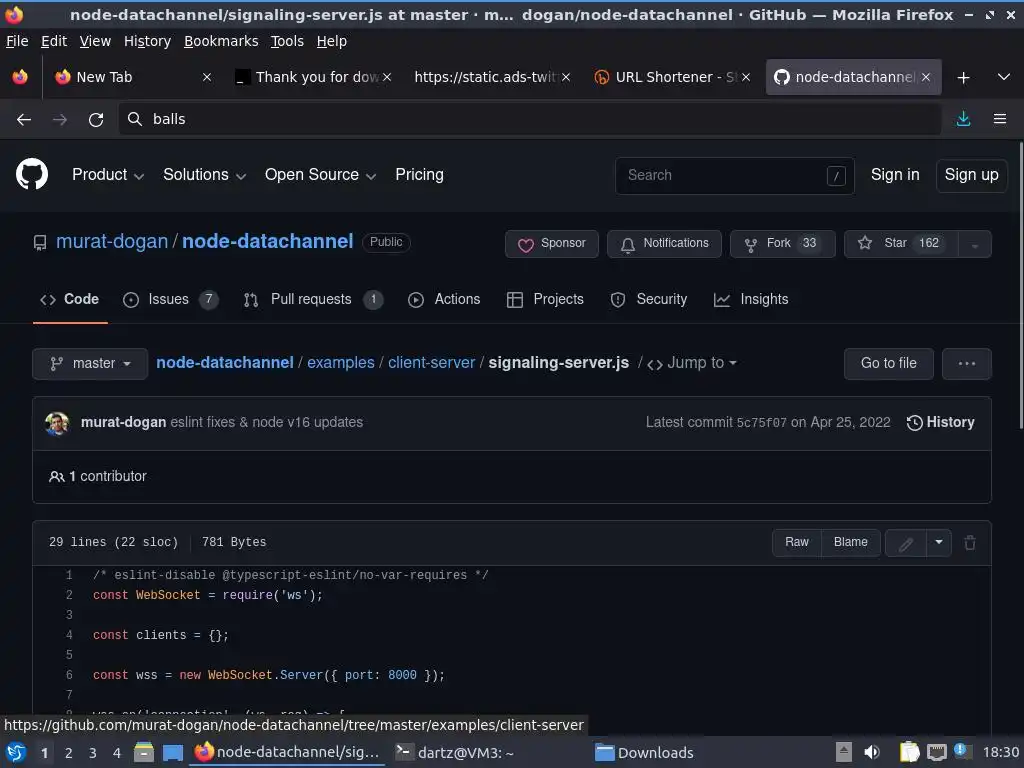This screenshot has height=768, width=1024.
Task: Open the Insights tab
Action: tap(751, 300)
